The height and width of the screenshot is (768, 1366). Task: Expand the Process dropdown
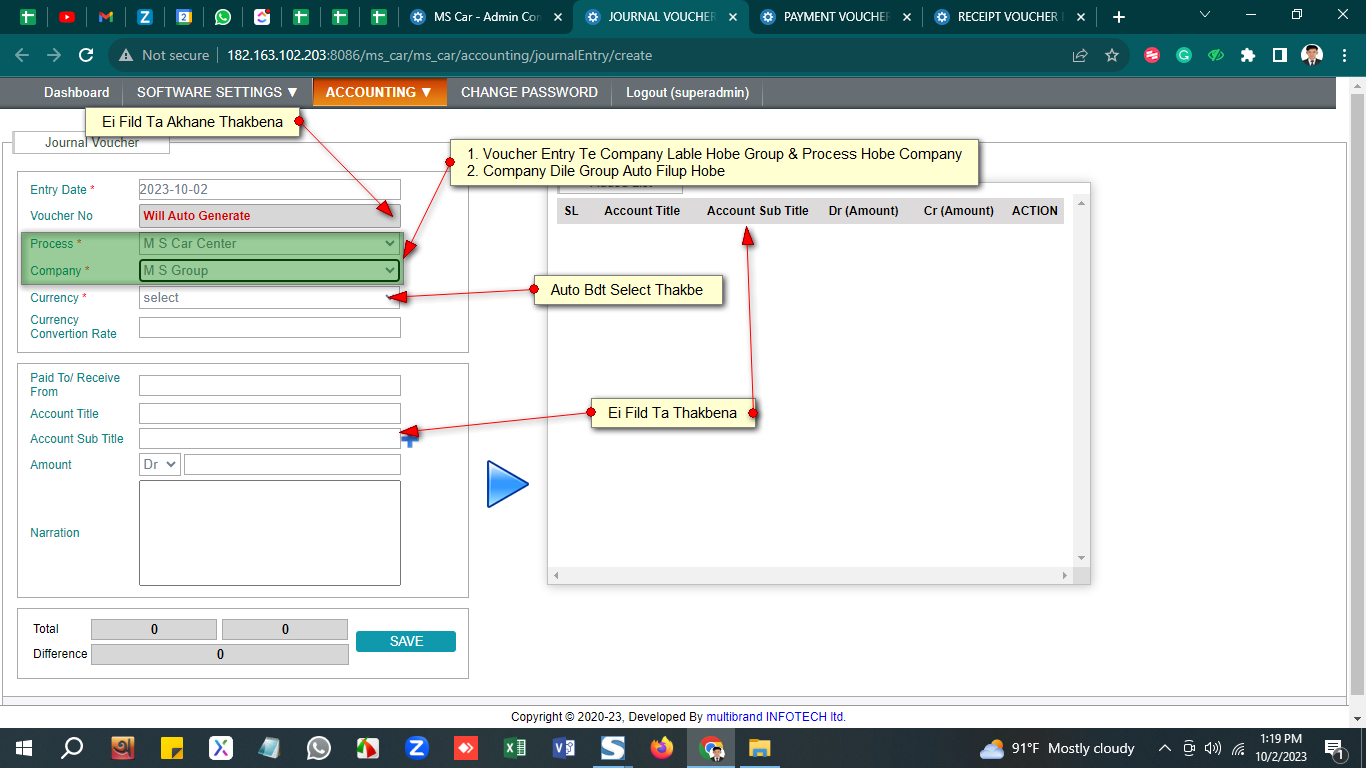[269, 243]
